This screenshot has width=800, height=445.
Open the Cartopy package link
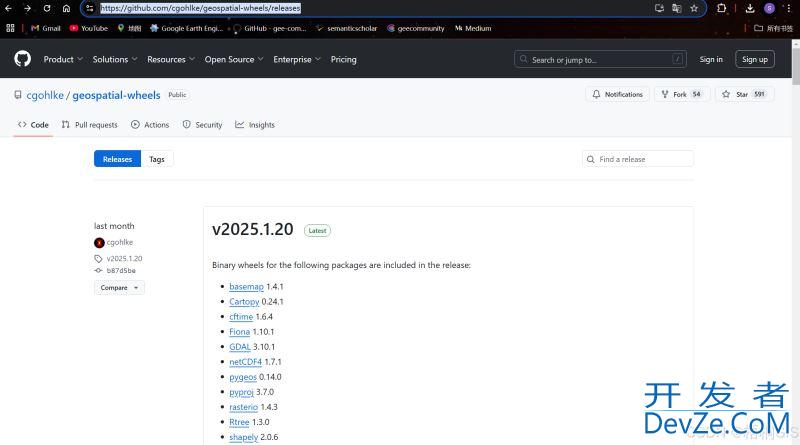coord(244,302)
